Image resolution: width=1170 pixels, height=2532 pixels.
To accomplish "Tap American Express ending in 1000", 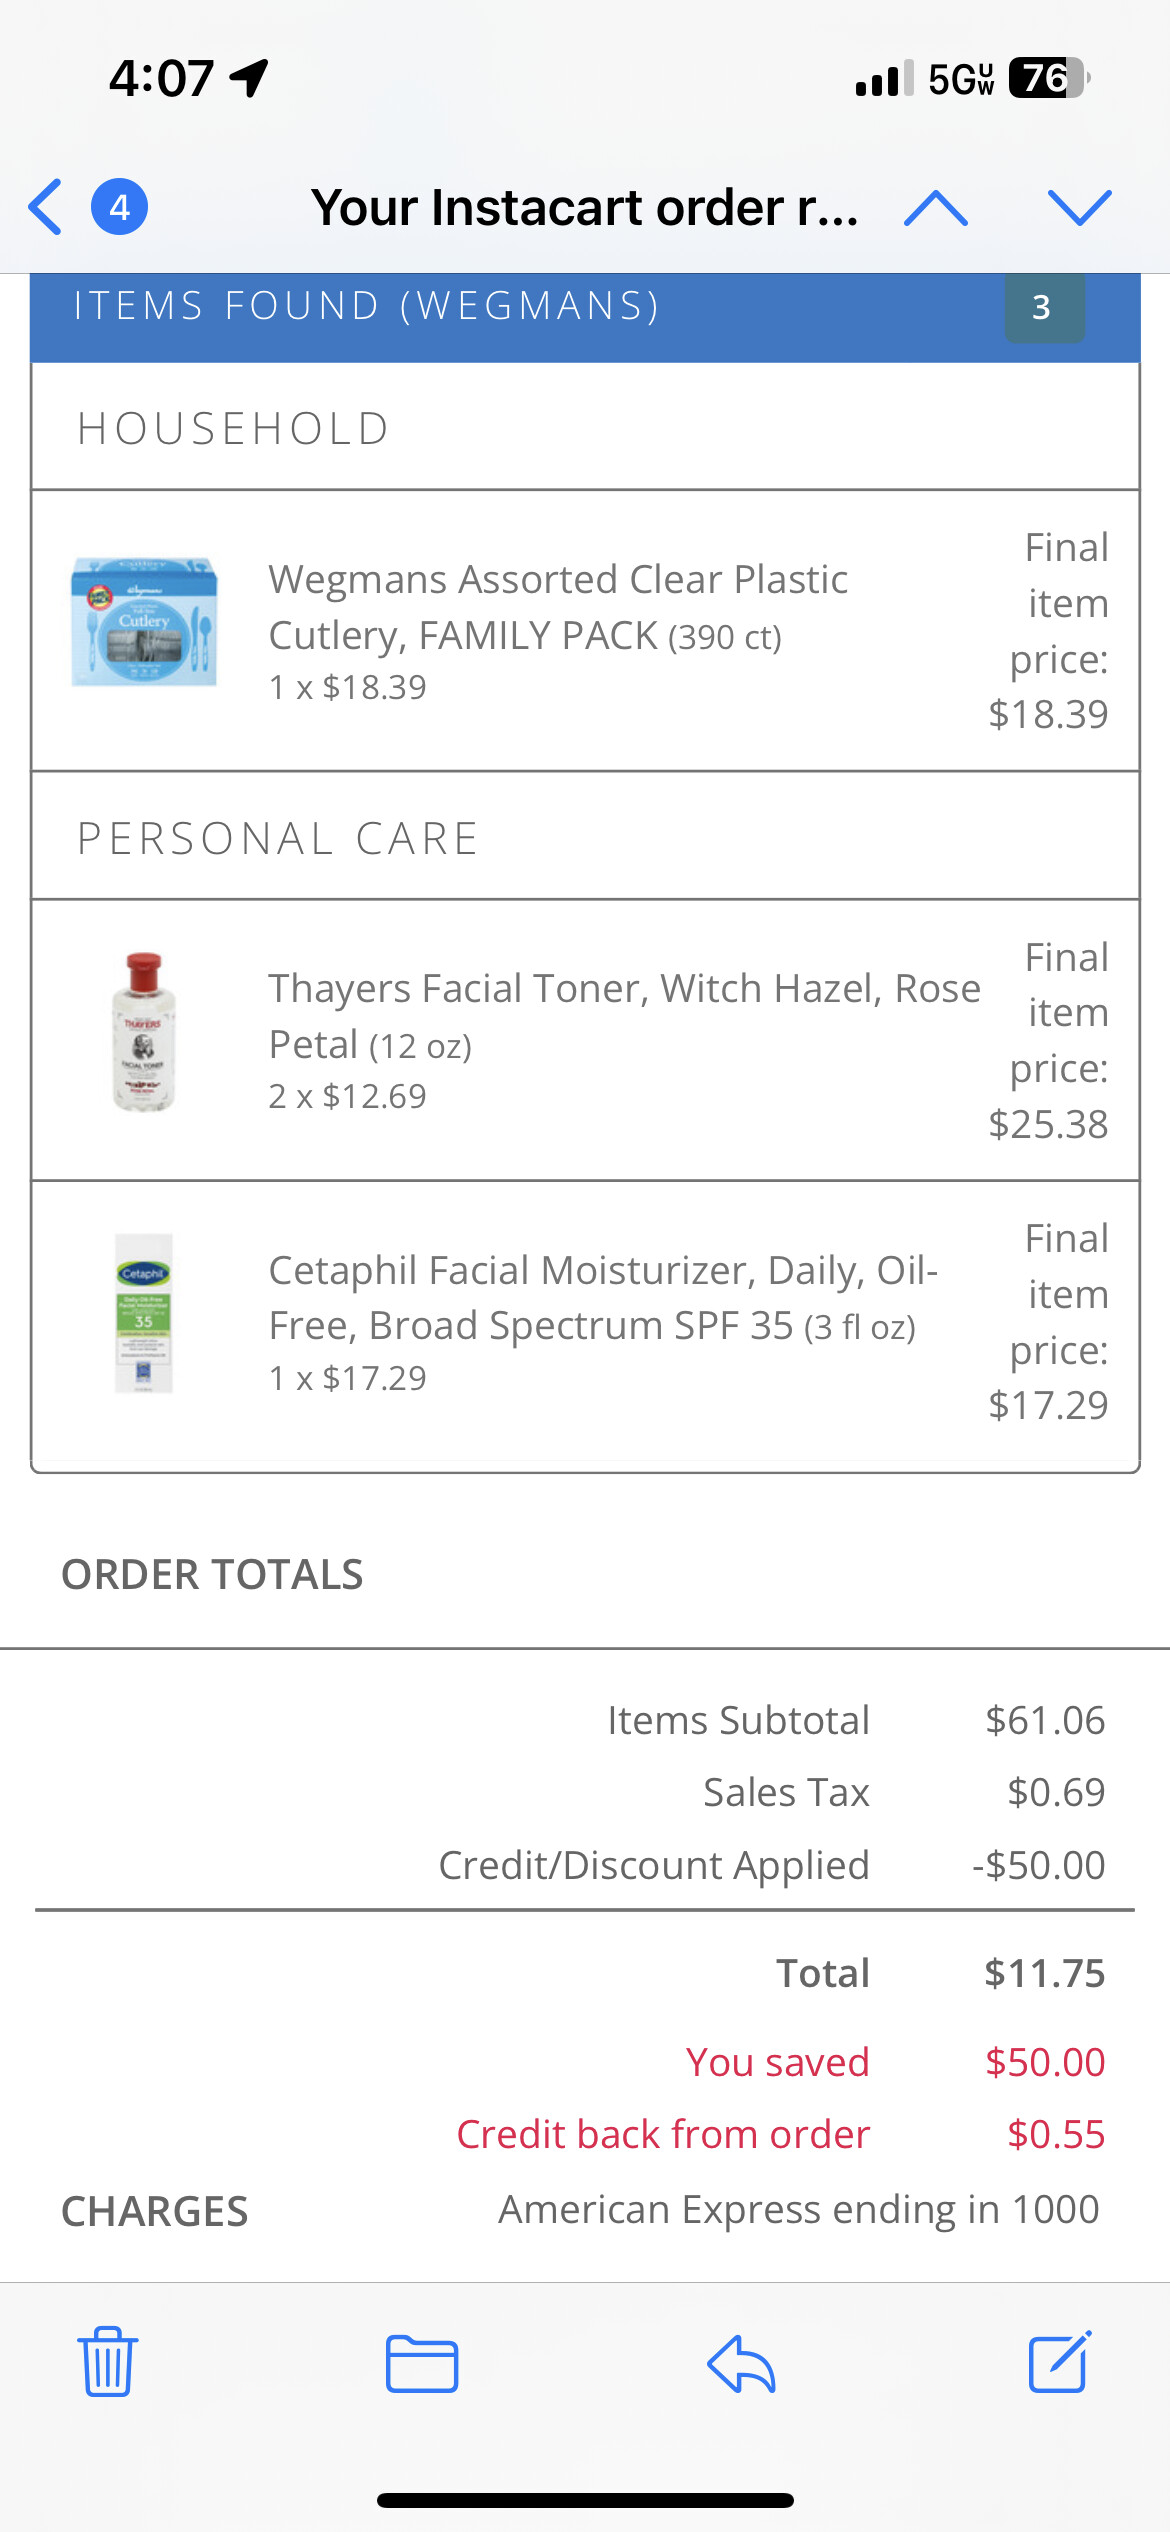I will pos(798,2209).
